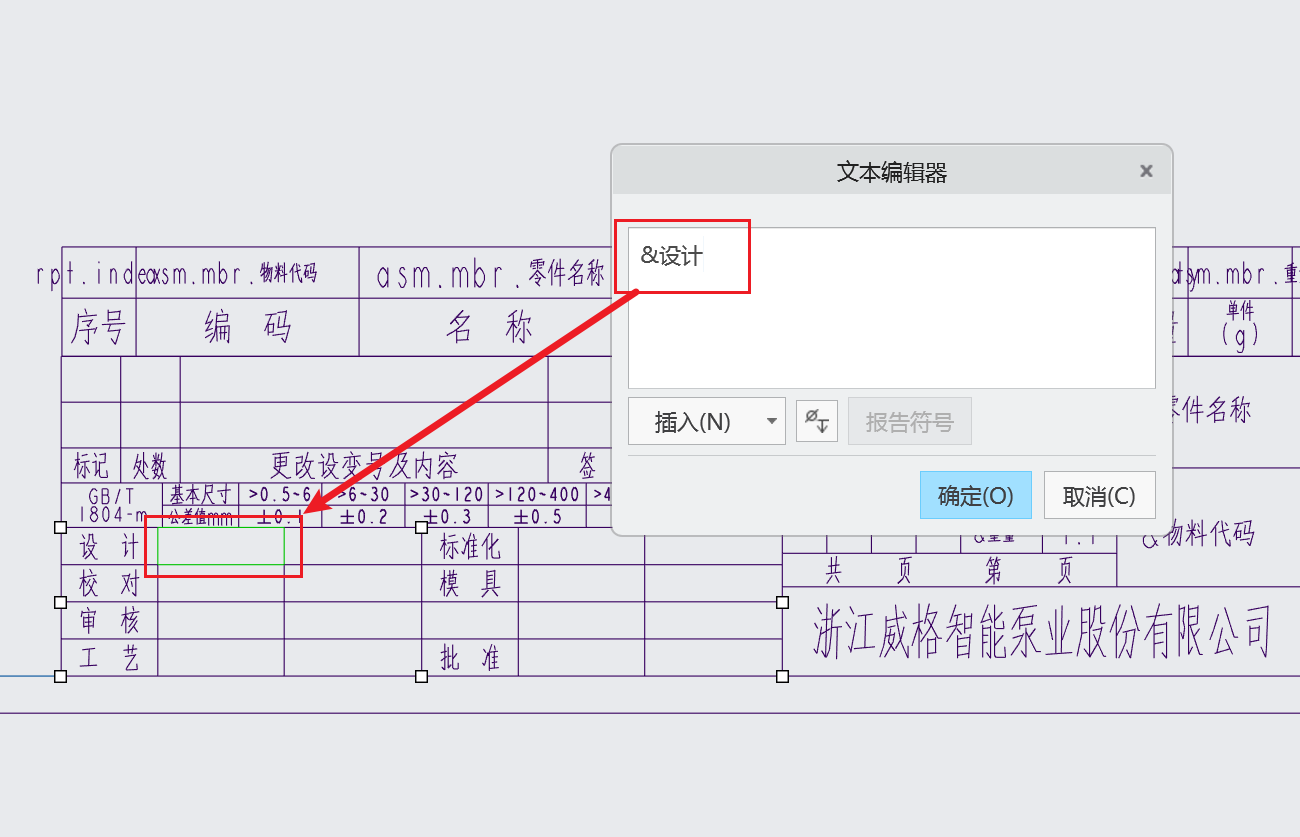Click the 标准化 table cell
Image resolution: width=1300 pixels, height=837 pixels.
pyautogui.click(x=469, y=546)
